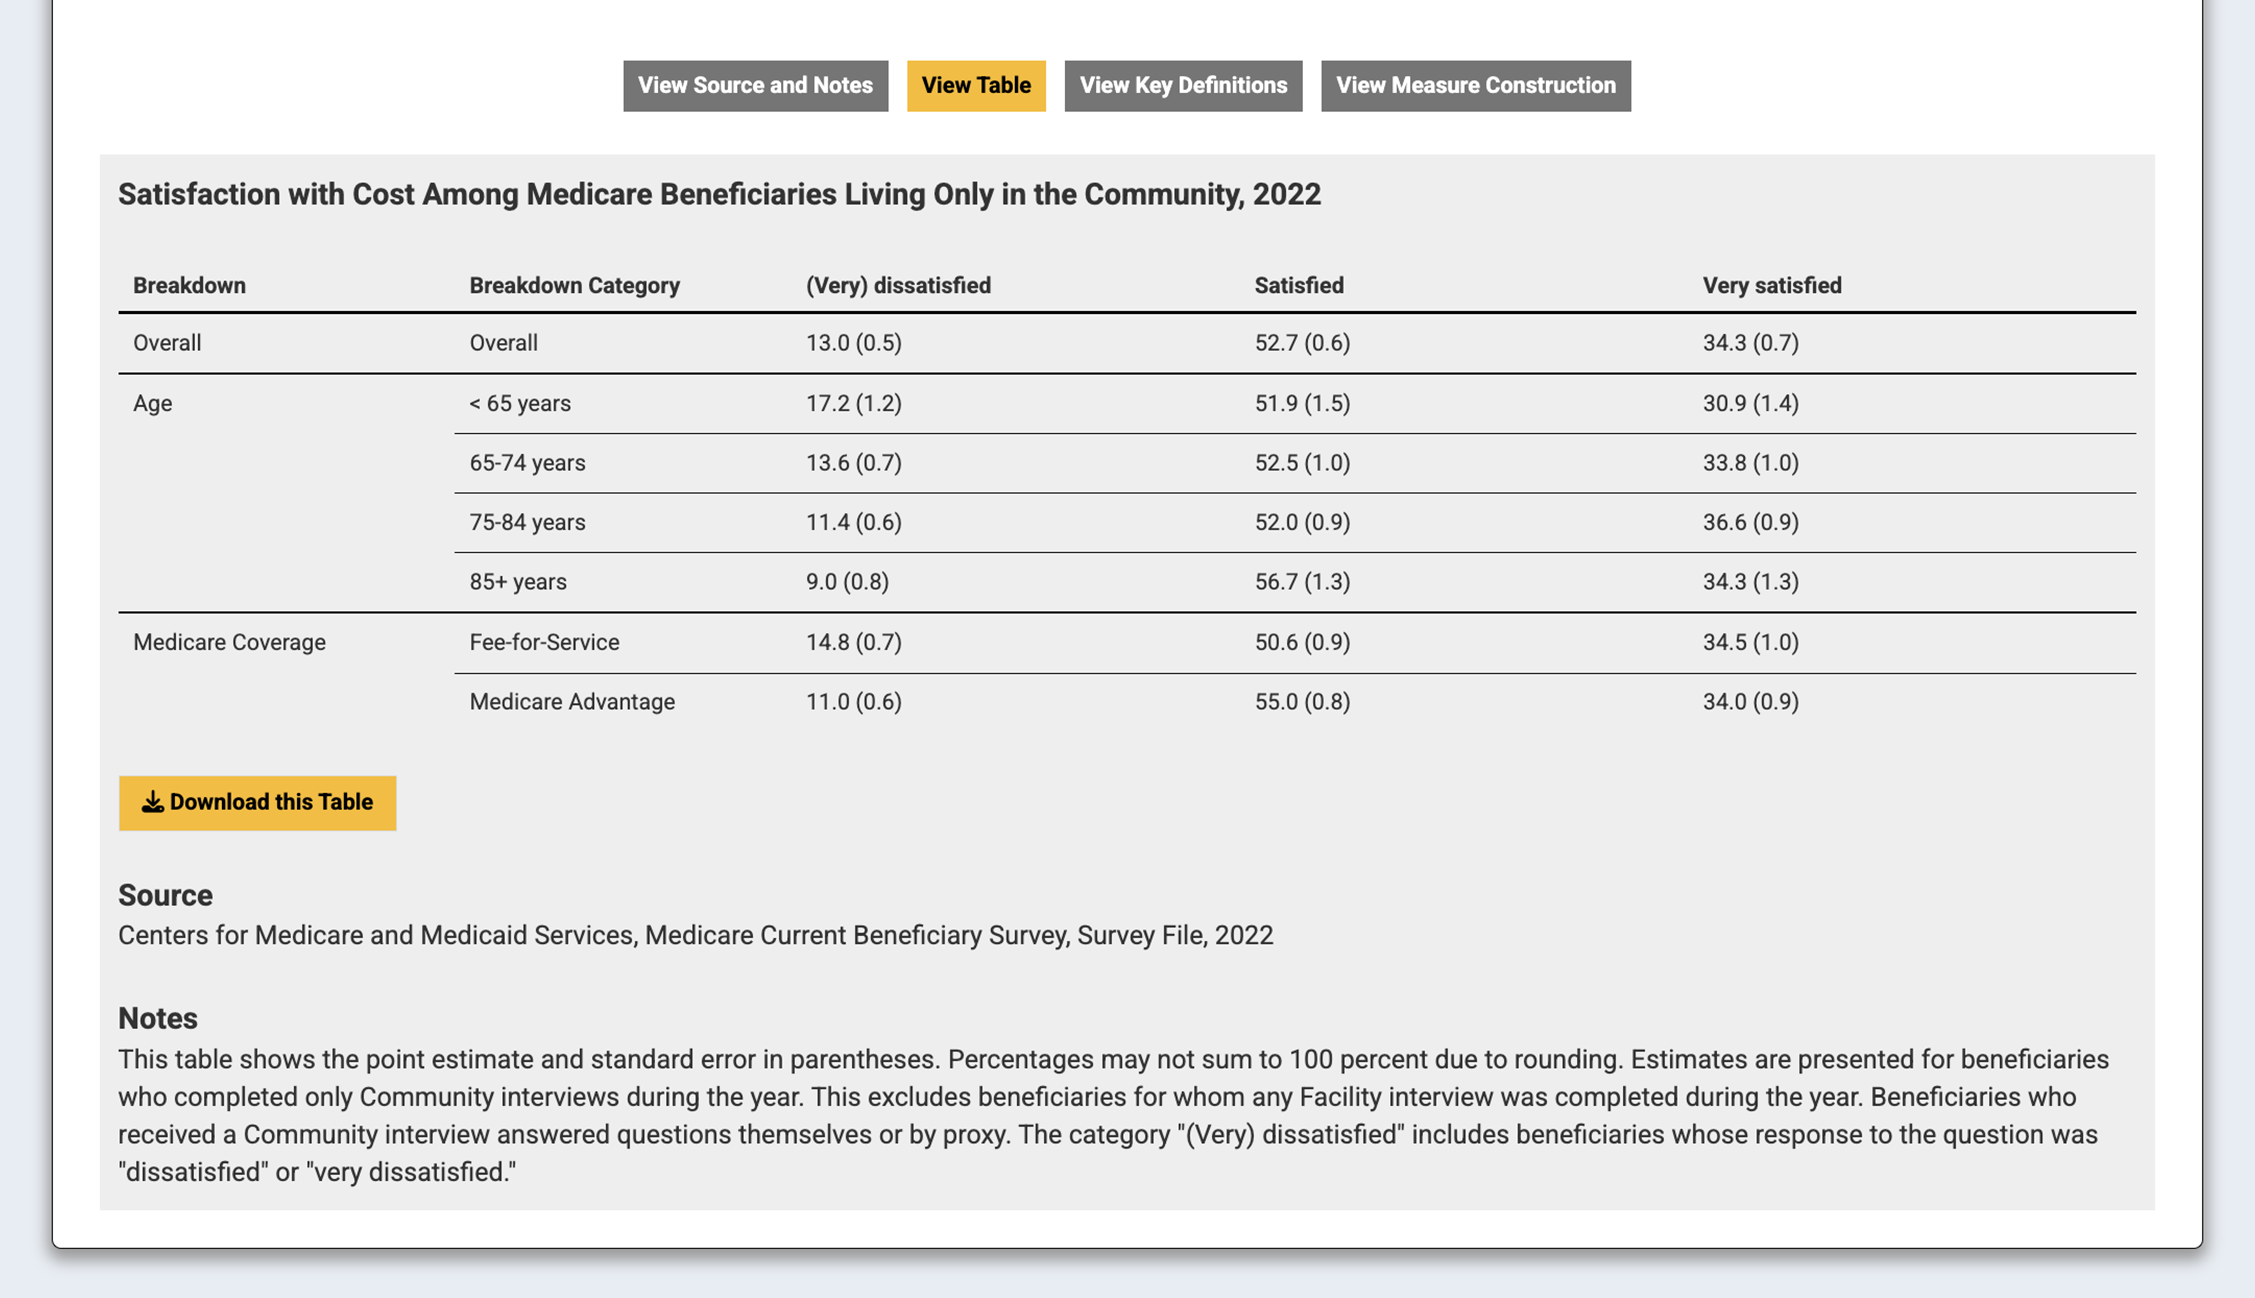The height and width of the screenshot is (1298, 2255).
Task: Select the Overall row dissatisfied value 13.0 (0.5)
Action: tap(853, 343)
